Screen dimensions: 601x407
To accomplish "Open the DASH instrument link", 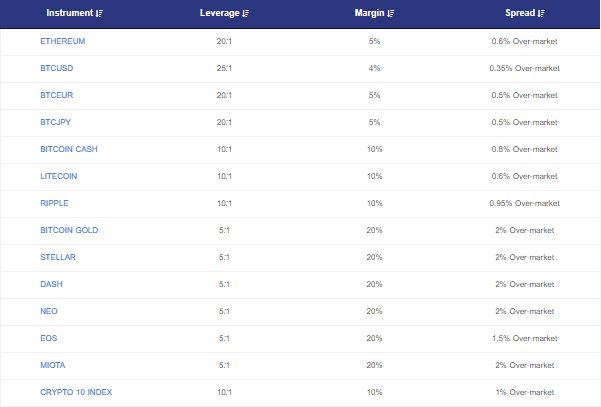I will 51,284.
